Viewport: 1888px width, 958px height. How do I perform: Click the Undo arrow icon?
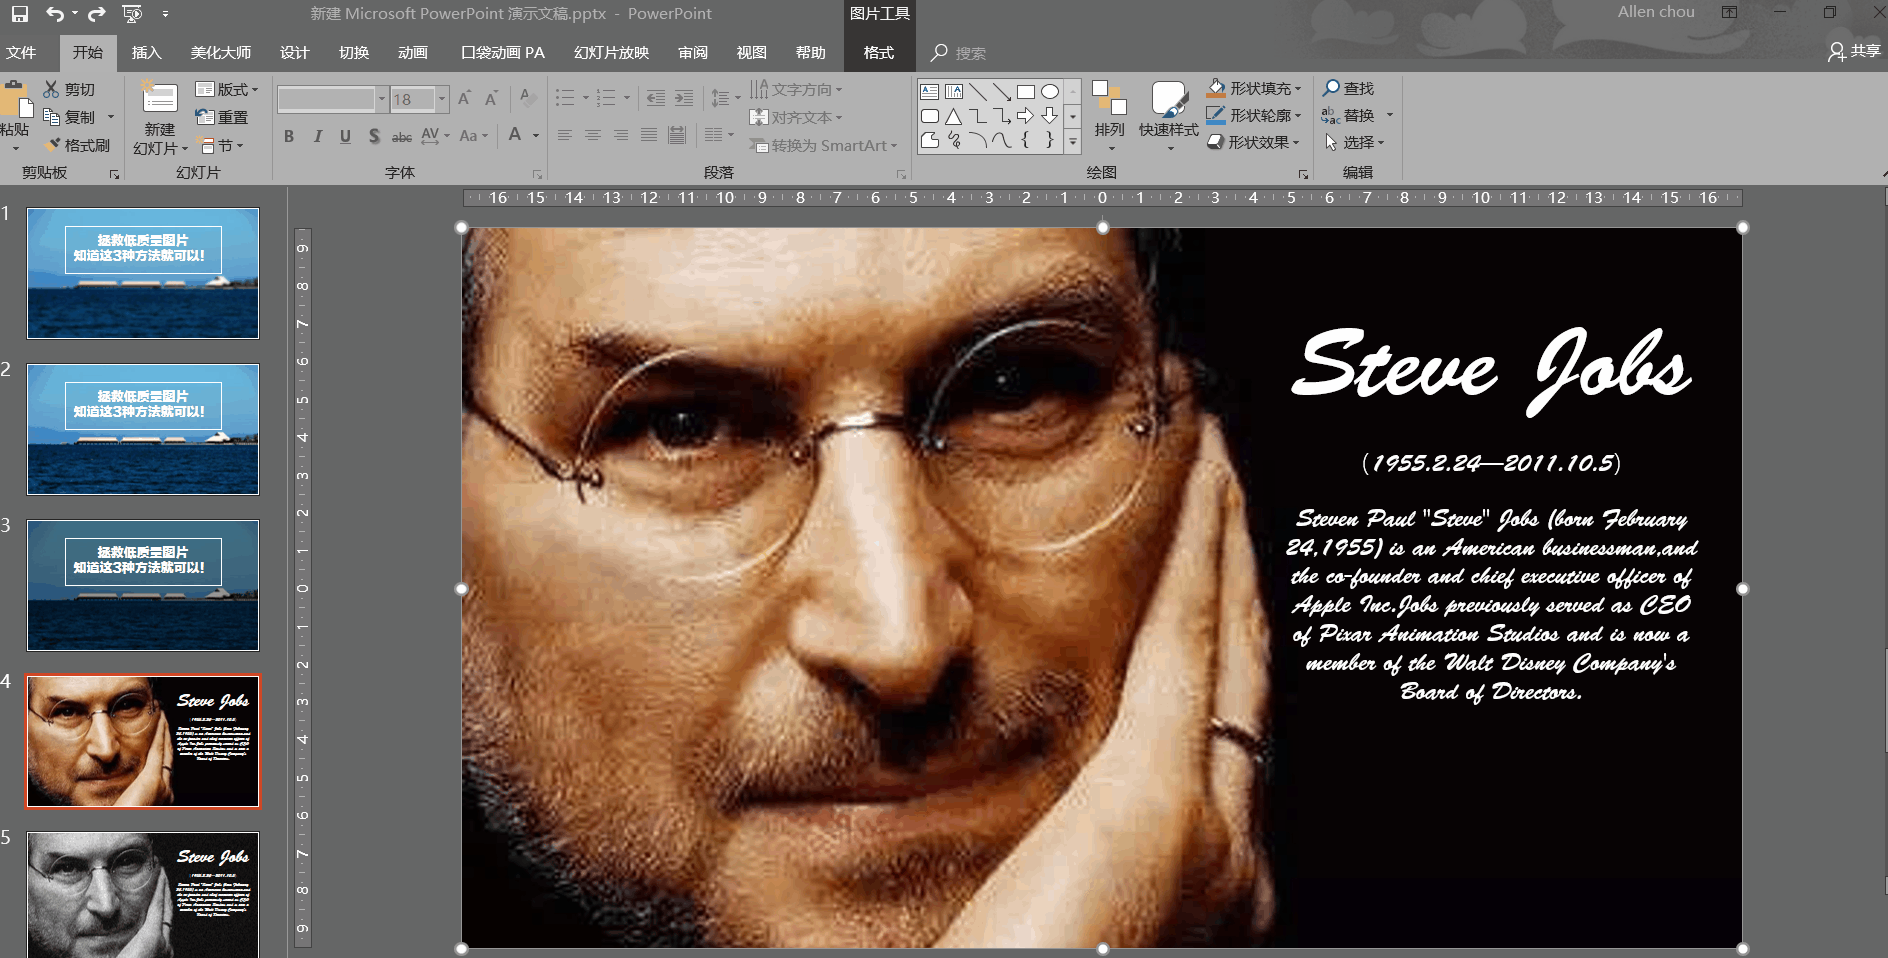click(55, 14)
